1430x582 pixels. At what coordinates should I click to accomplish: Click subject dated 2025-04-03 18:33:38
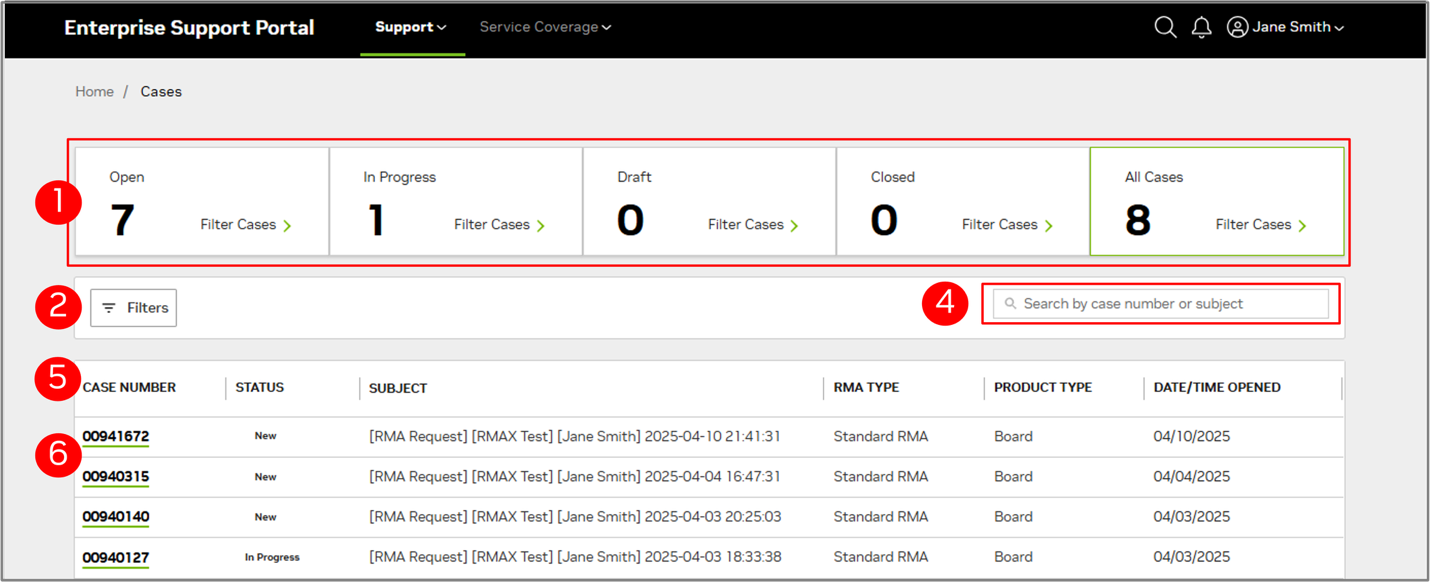pyautogui.click(x=575, y=557)
